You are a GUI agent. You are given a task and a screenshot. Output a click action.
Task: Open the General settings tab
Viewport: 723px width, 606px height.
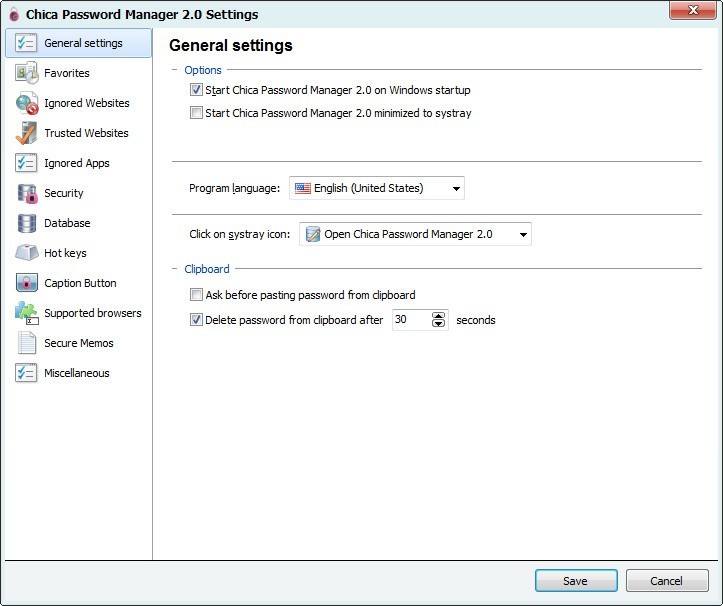(78, 43)
